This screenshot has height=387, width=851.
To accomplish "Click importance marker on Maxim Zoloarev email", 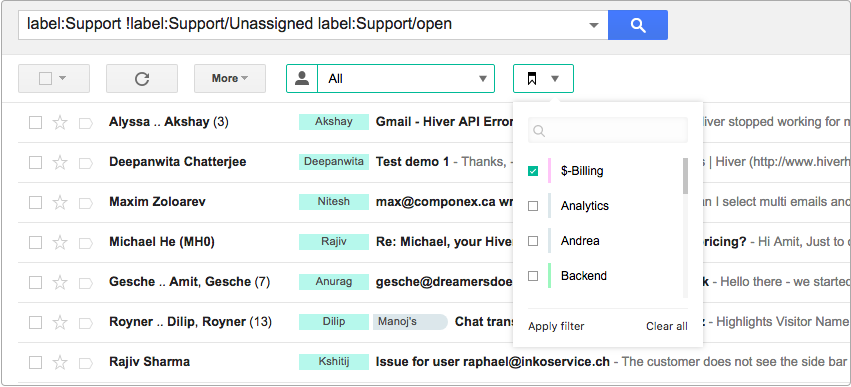I will point(86,203).
